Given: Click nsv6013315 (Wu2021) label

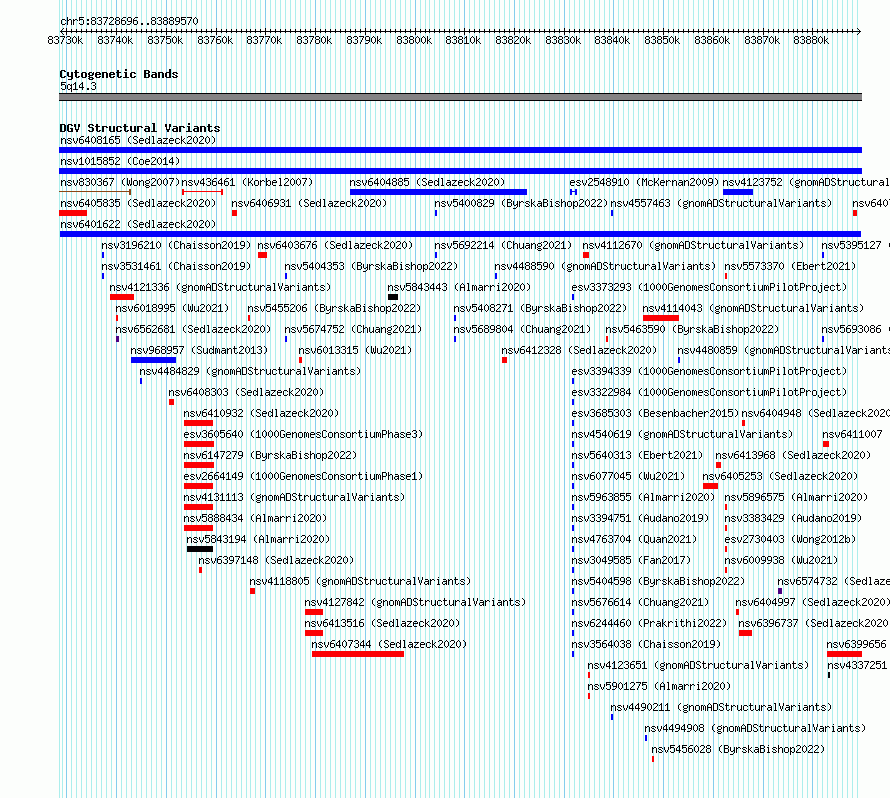Looking at the screenshot, I should 355,350.
